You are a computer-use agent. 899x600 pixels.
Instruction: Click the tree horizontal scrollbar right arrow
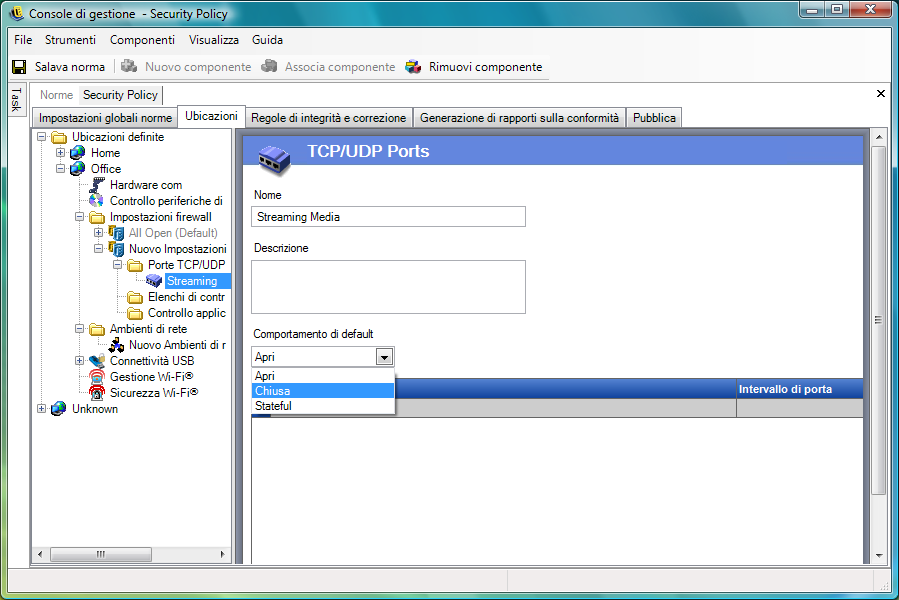click(222, 554)
